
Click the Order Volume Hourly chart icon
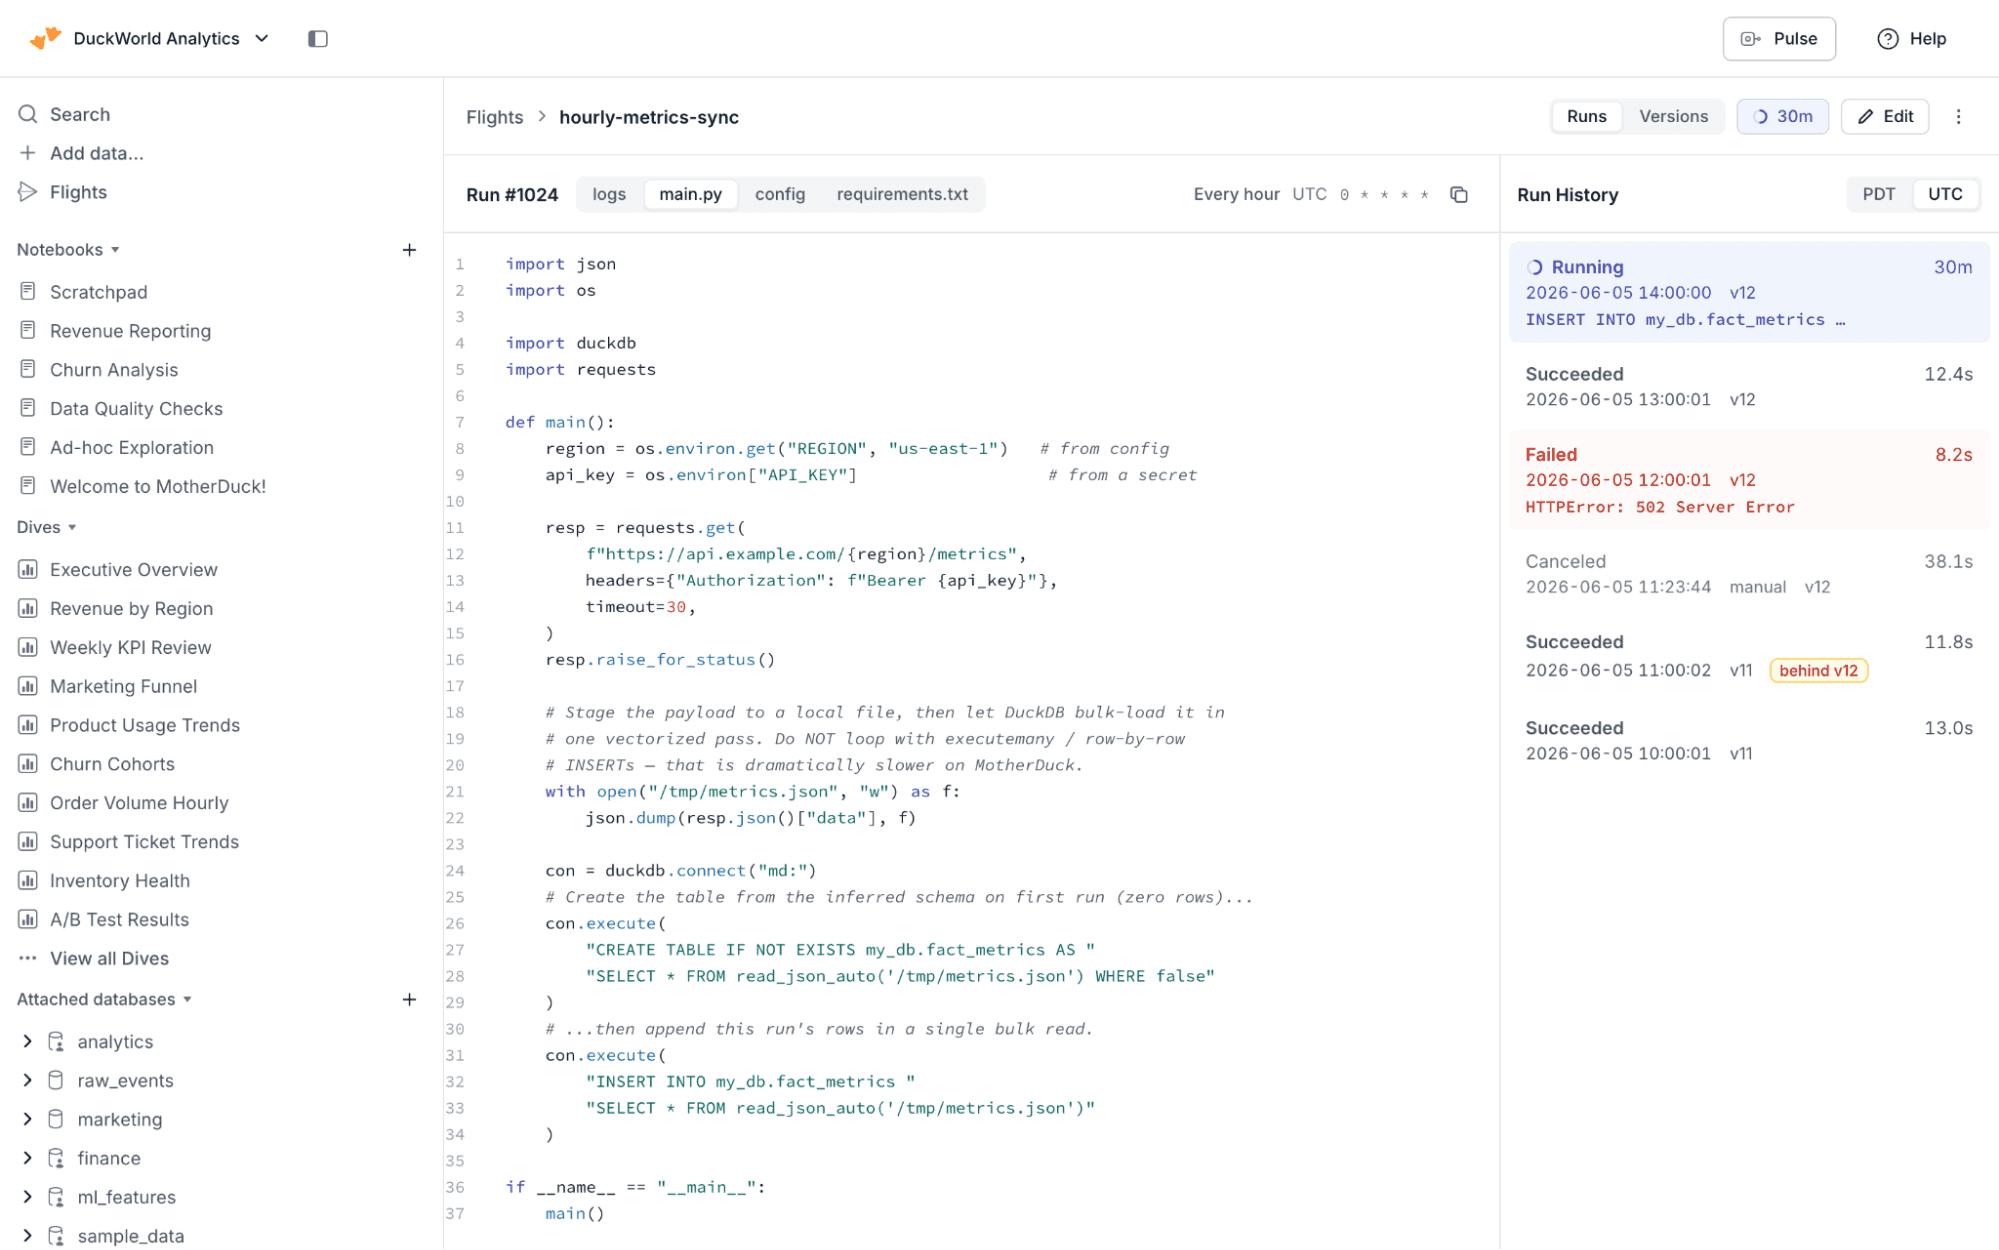click(28, 803)
